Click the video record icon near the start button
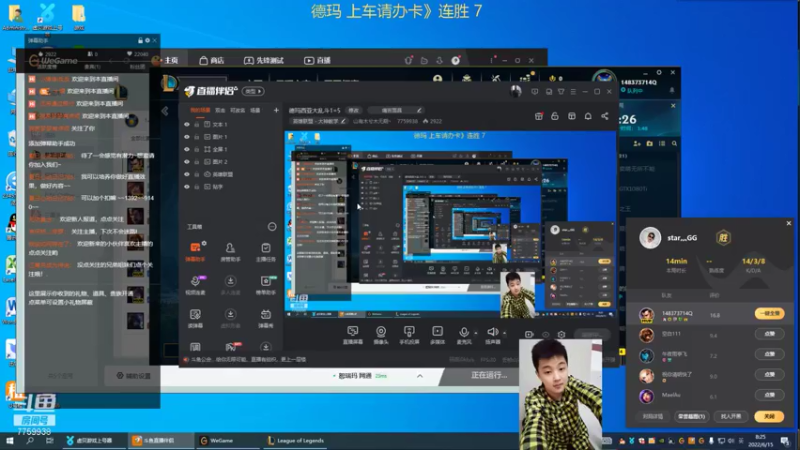This screenshot has width=800, height=450. pyautogui.click(x=529, y=335)
